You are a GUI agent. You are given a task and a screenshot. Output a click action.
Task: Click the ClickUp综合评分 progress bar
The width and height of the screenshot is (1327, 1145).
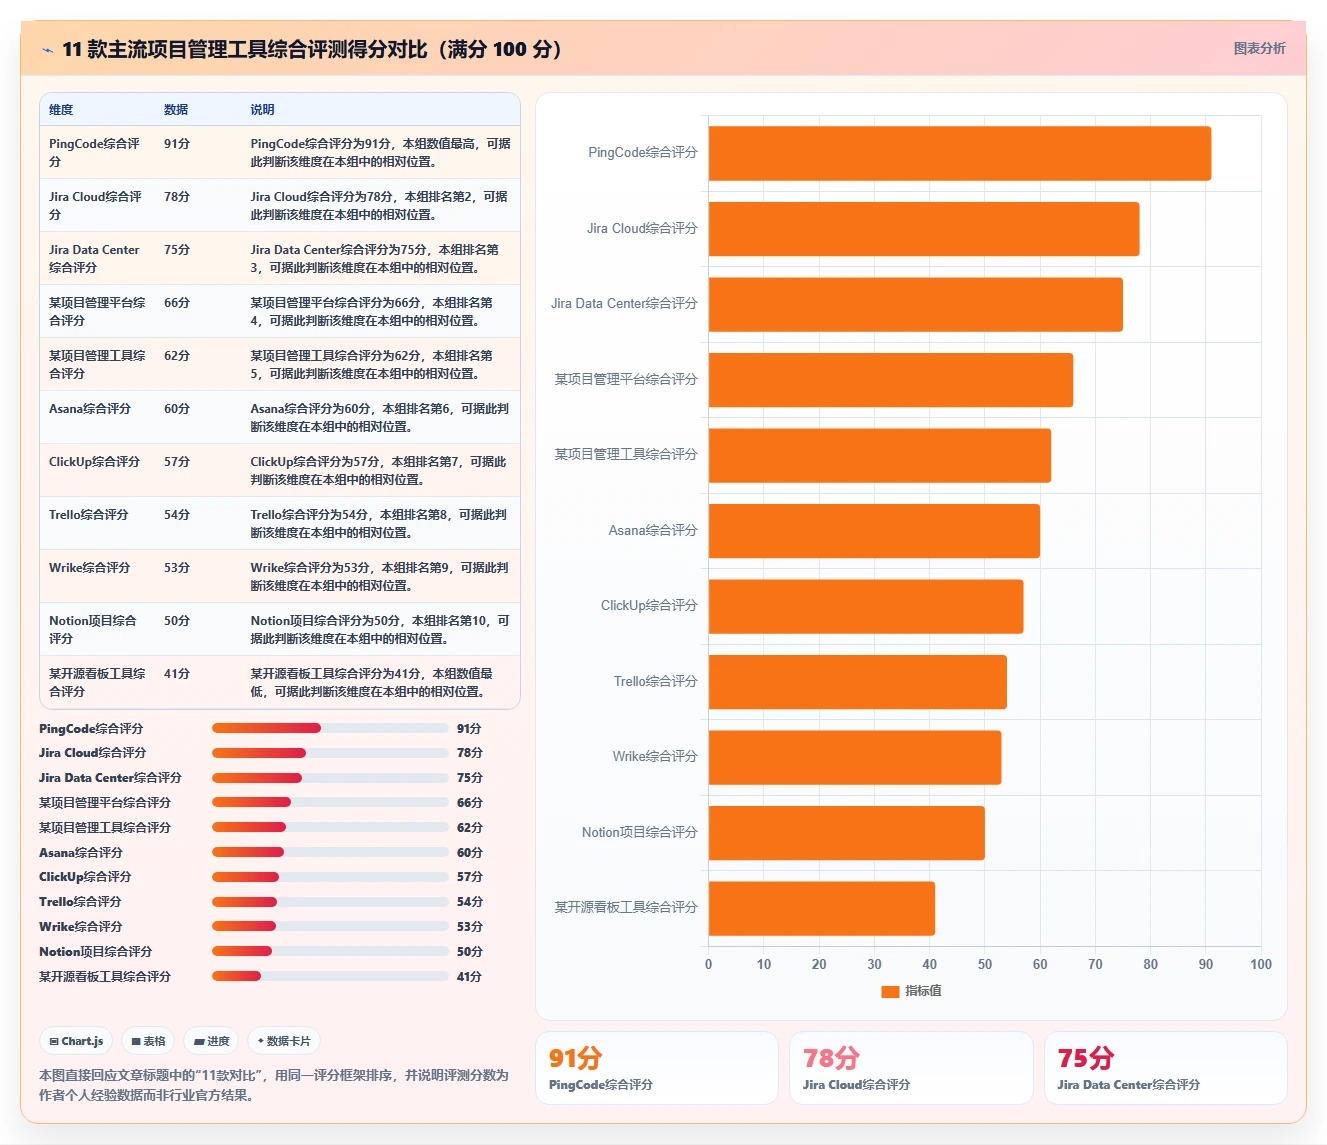(330, 877)
